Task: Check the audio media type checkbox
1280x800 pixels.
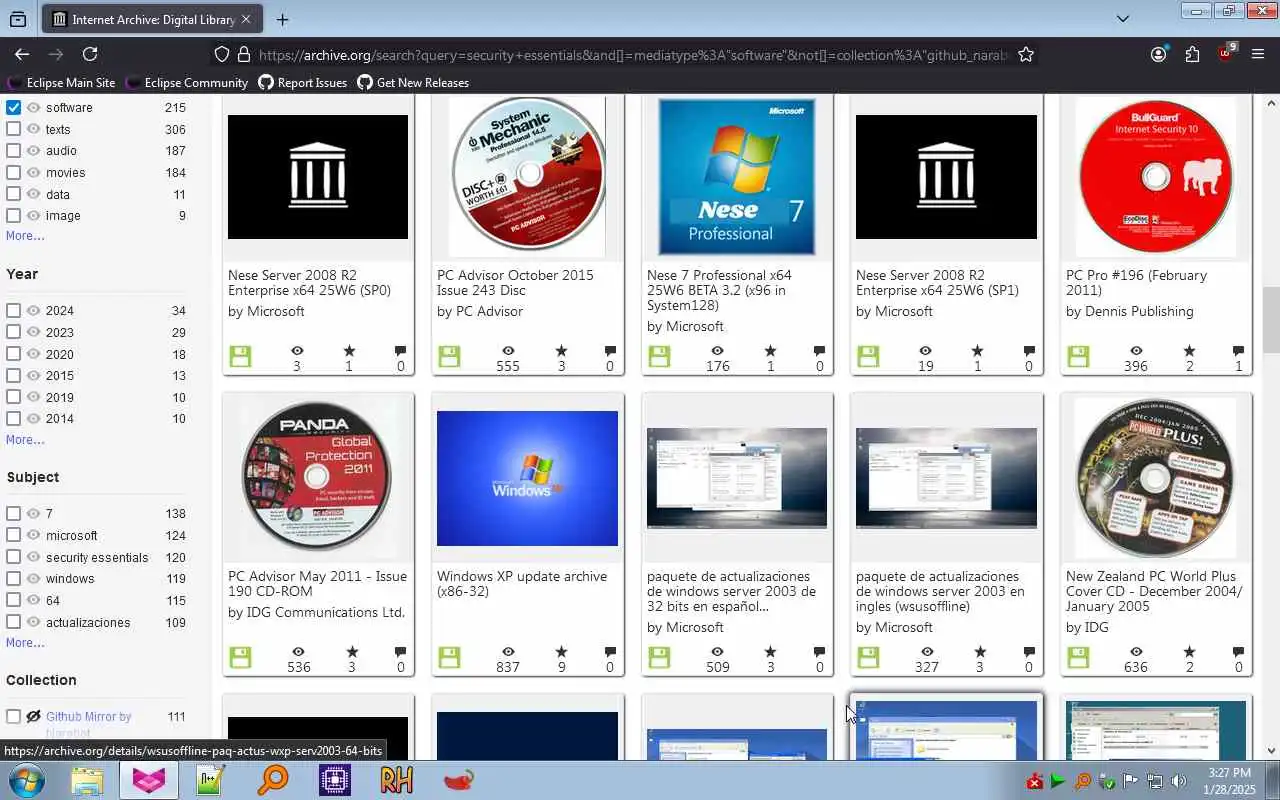Action: click(13, 150)
